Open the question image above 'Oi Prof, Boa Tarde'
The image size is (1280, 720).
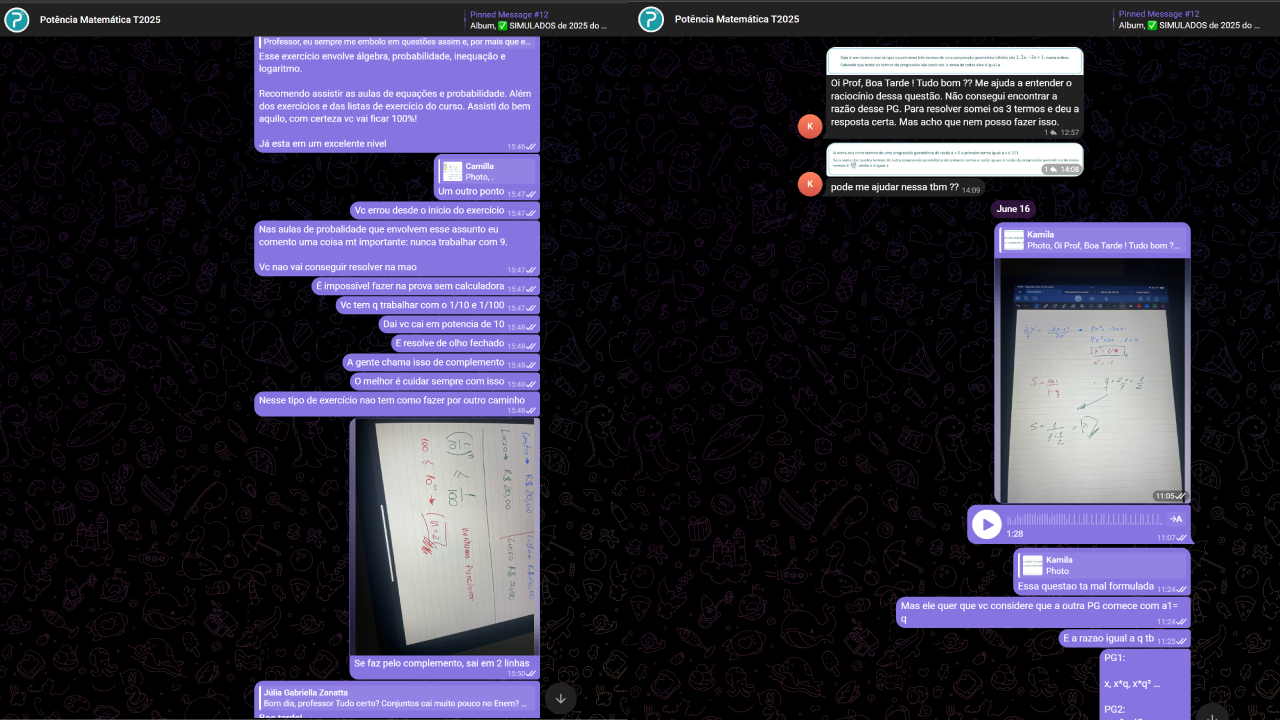coord(954,61)
